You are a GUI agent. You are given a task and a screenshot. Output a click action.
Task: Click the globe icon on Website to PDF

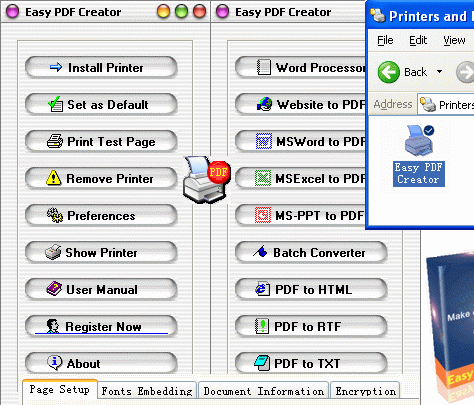click(264, 104)
